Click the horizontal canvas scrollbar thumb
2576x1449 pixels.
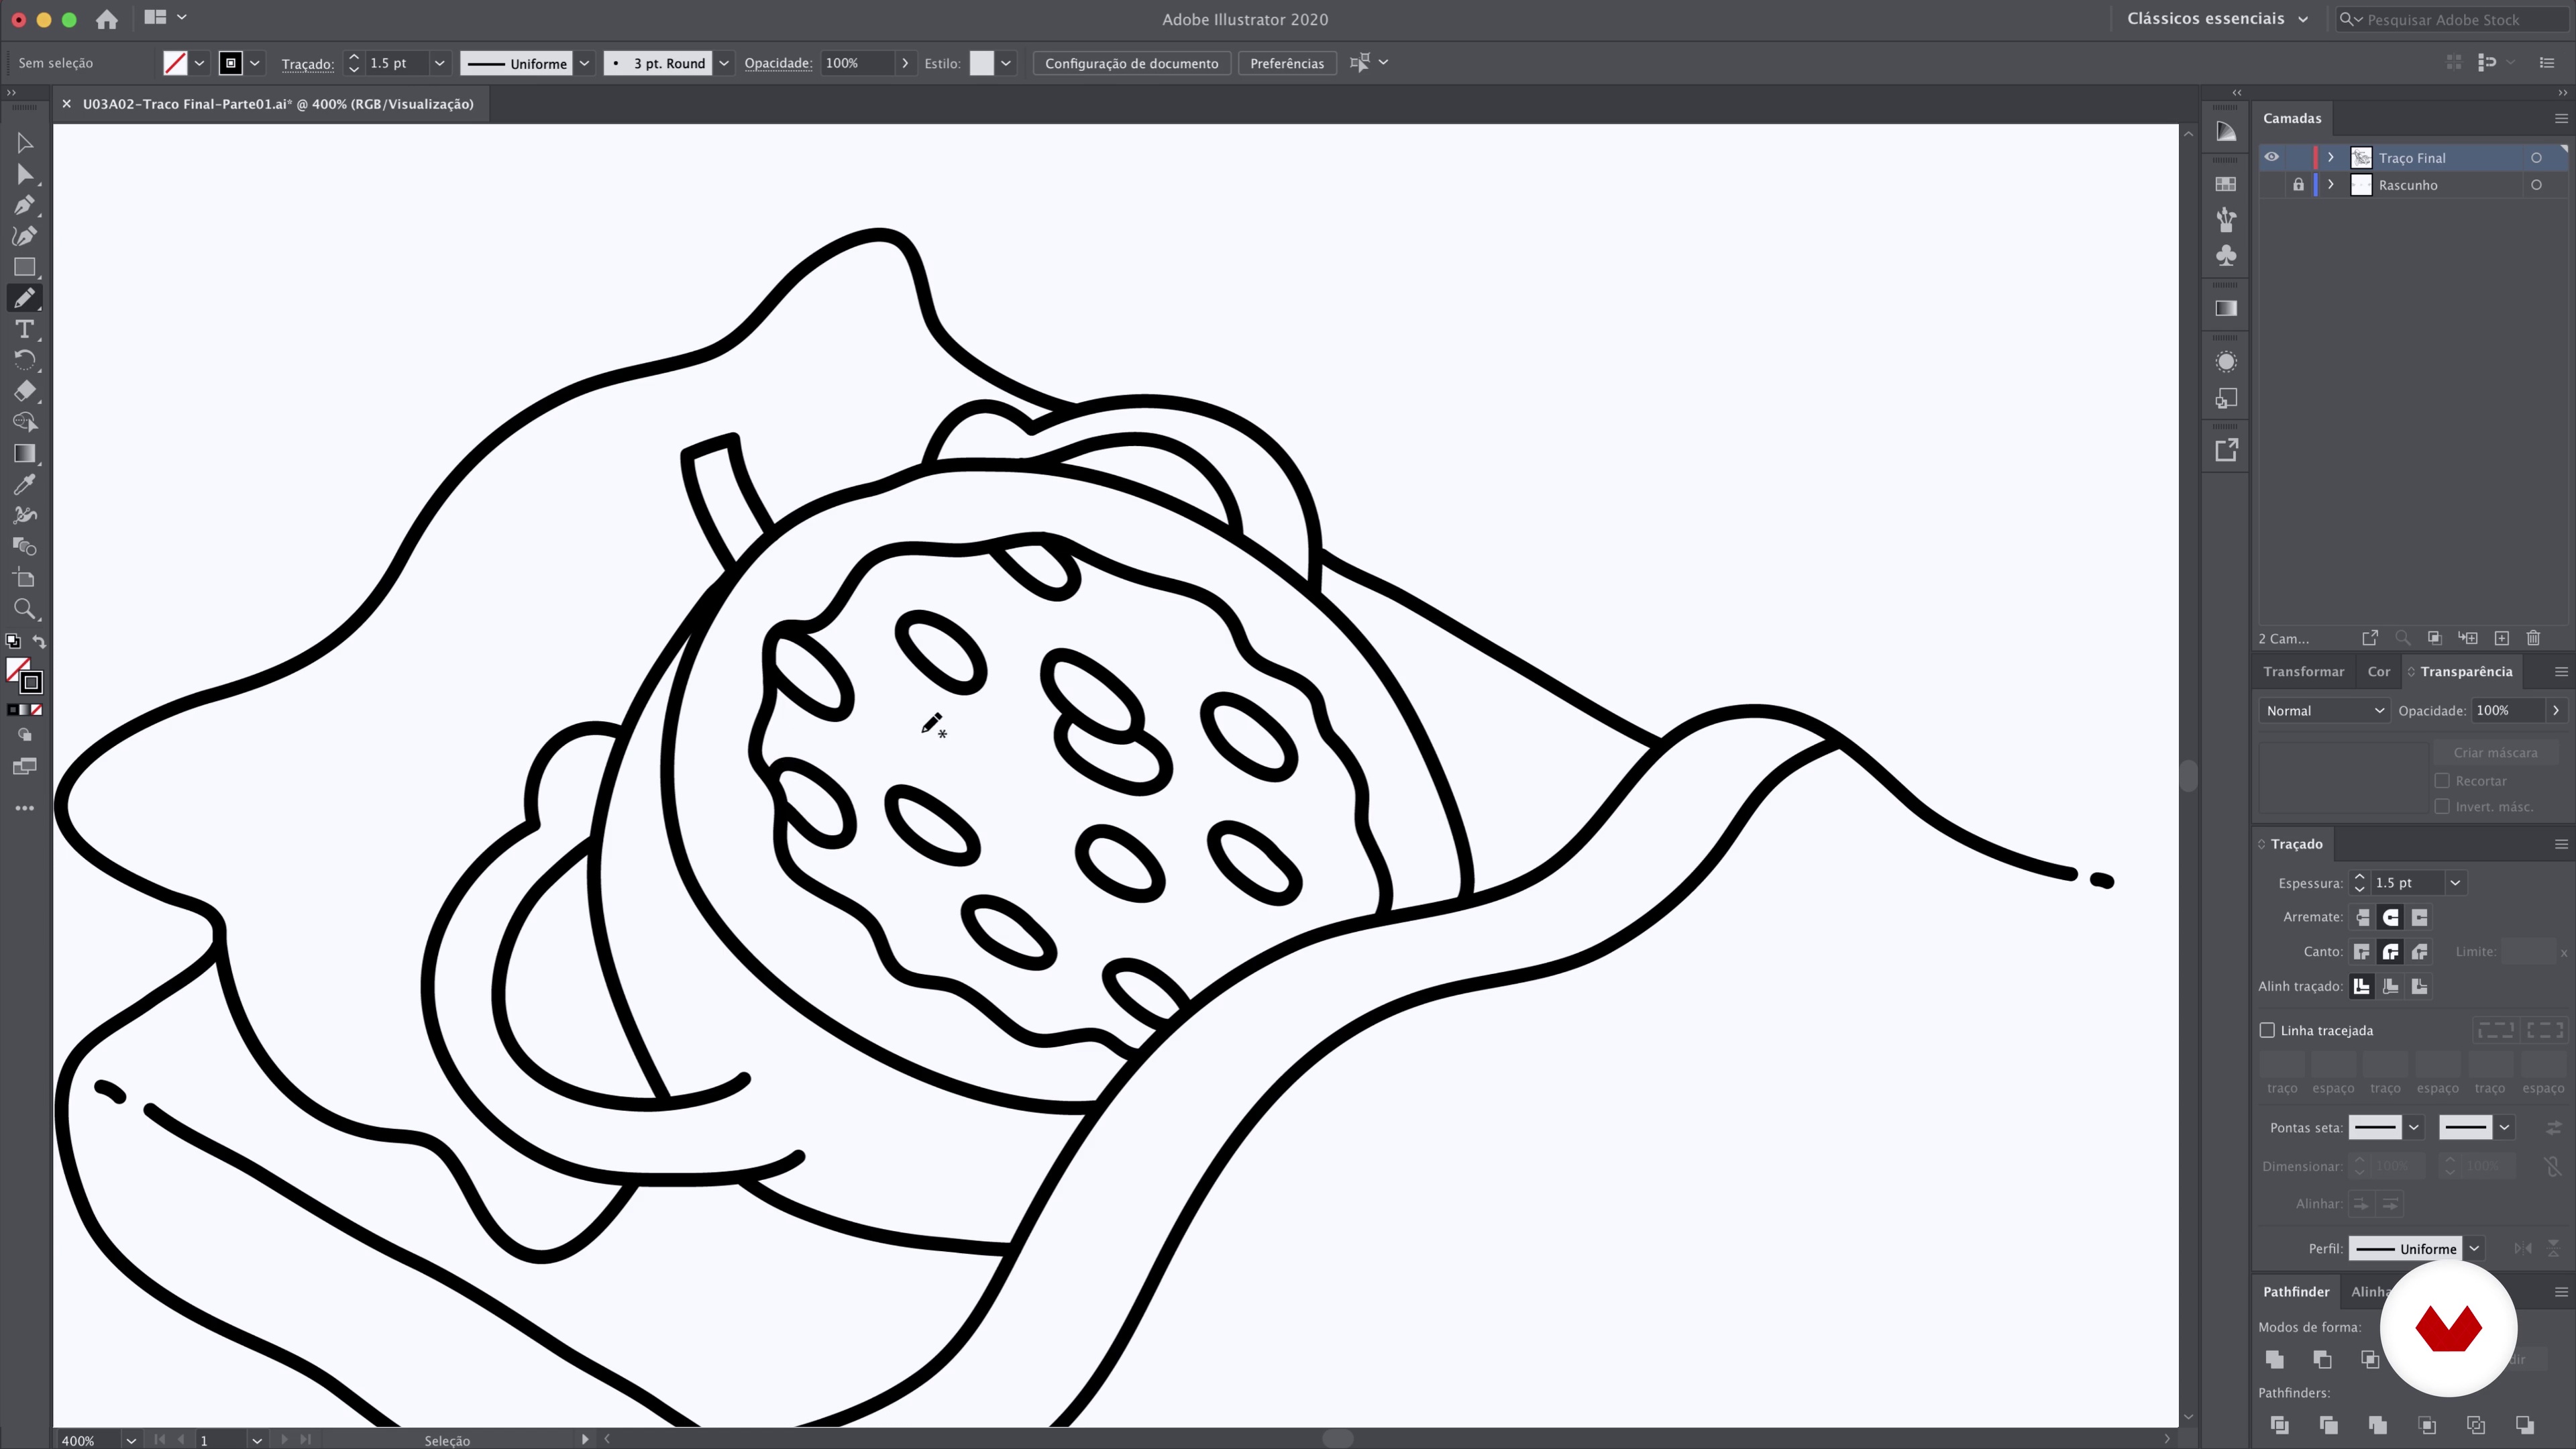click(x=1337, y=1439)
